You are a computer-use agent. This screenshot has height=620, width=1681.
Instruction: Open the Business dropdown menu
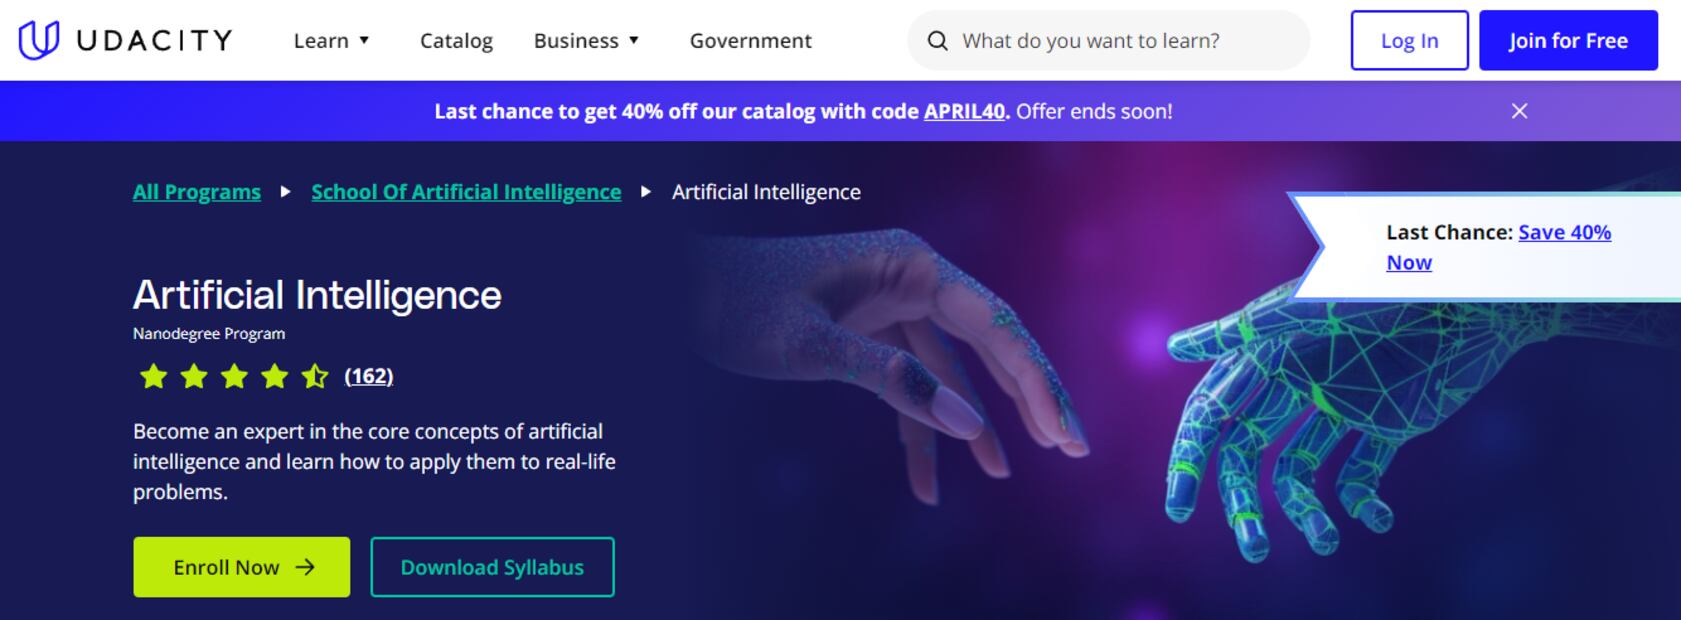586,41
